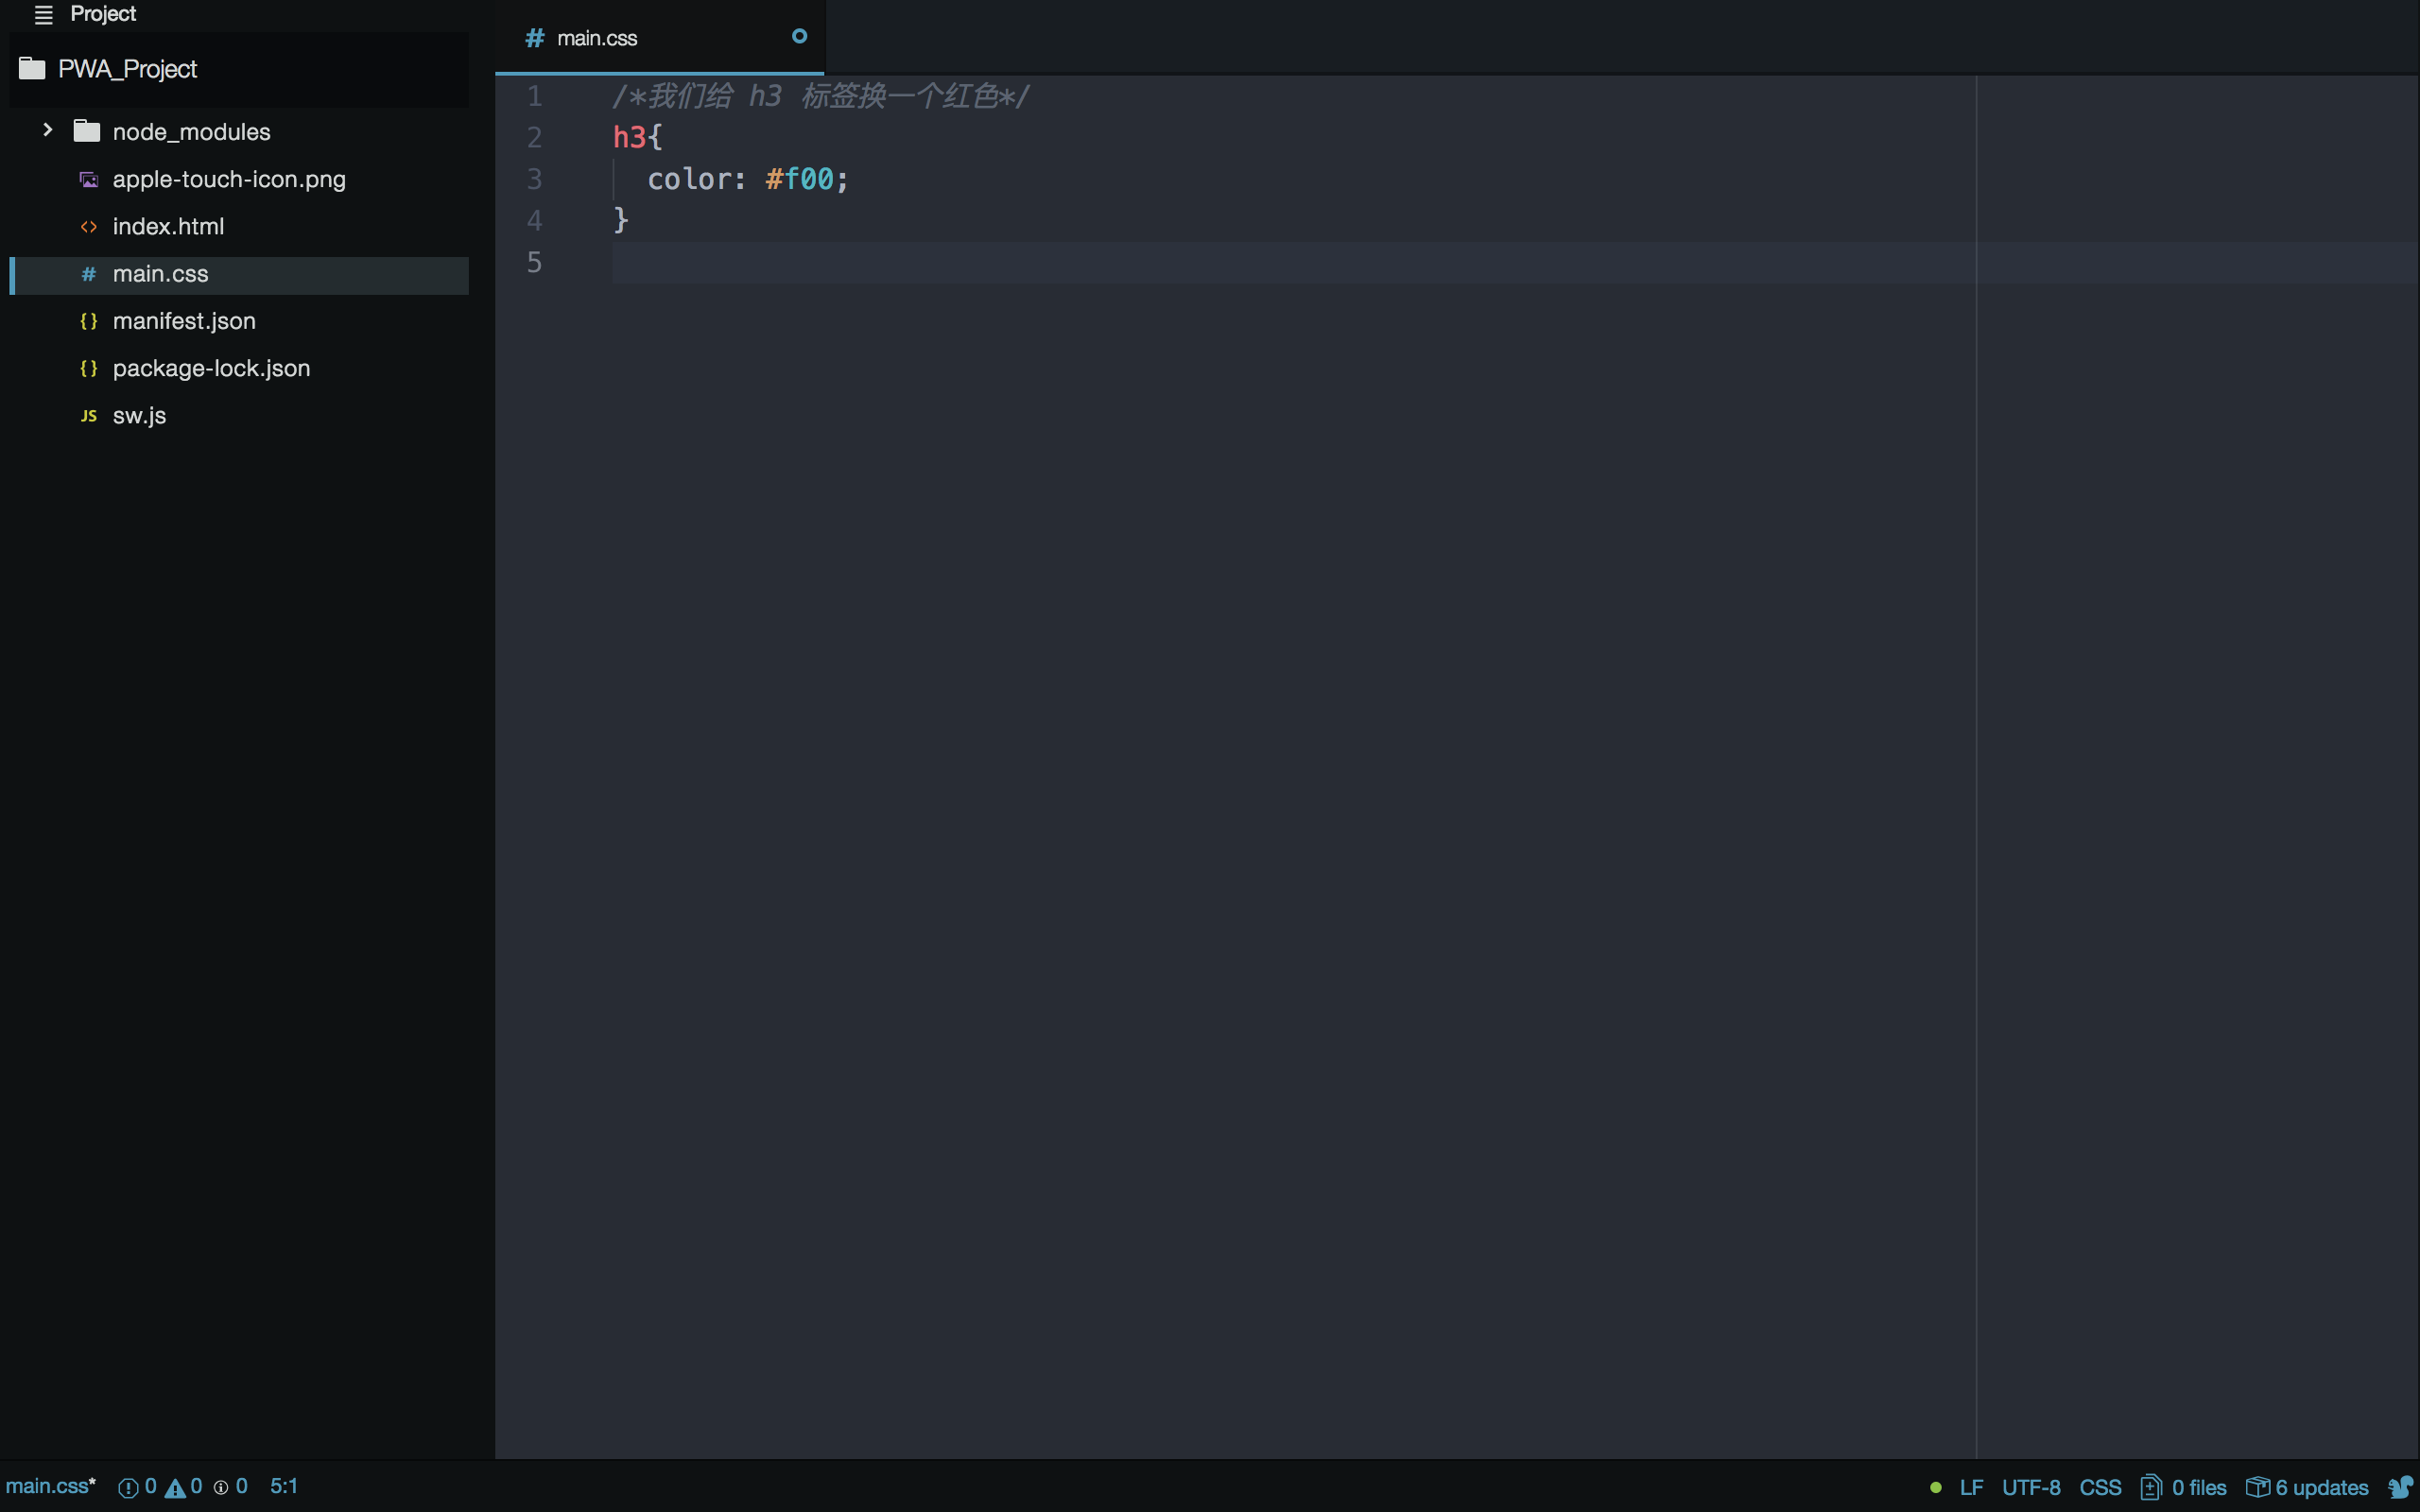Viewport: 2420px width, 1512px height.
Task: Select the PWA_Project root folder icon
Action: coord(32,68)
